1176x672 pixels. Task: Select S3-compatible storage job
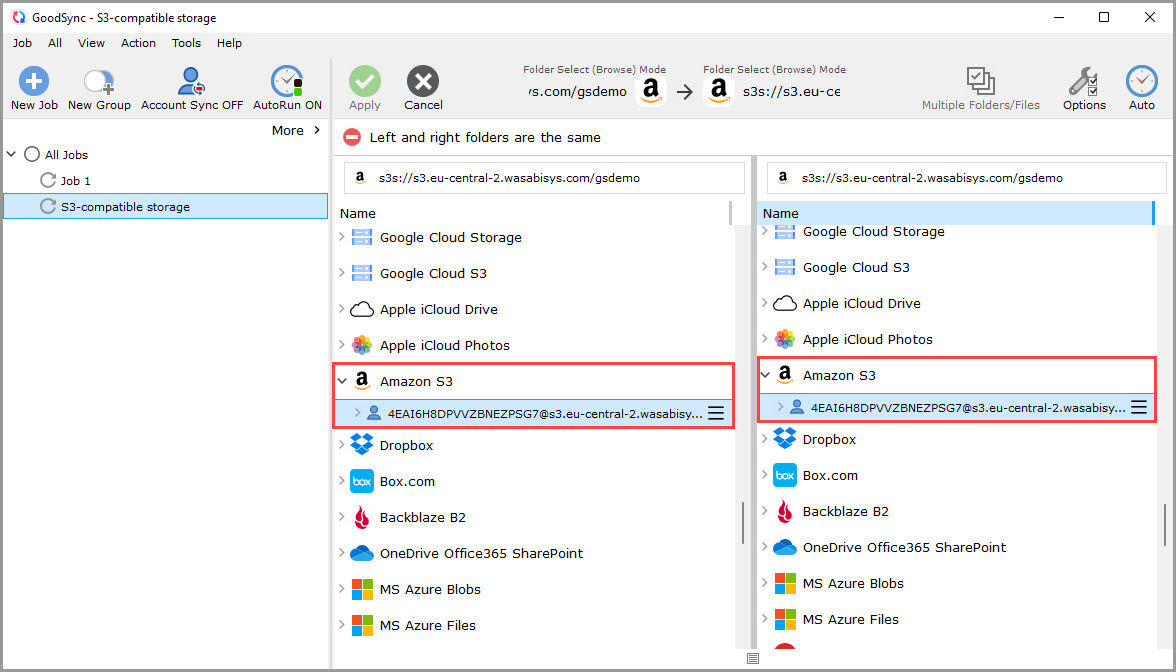point(166,206)
